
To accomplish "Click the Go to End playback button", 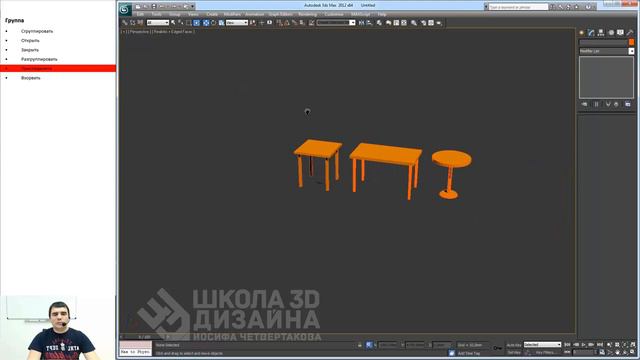I will 600,345.
